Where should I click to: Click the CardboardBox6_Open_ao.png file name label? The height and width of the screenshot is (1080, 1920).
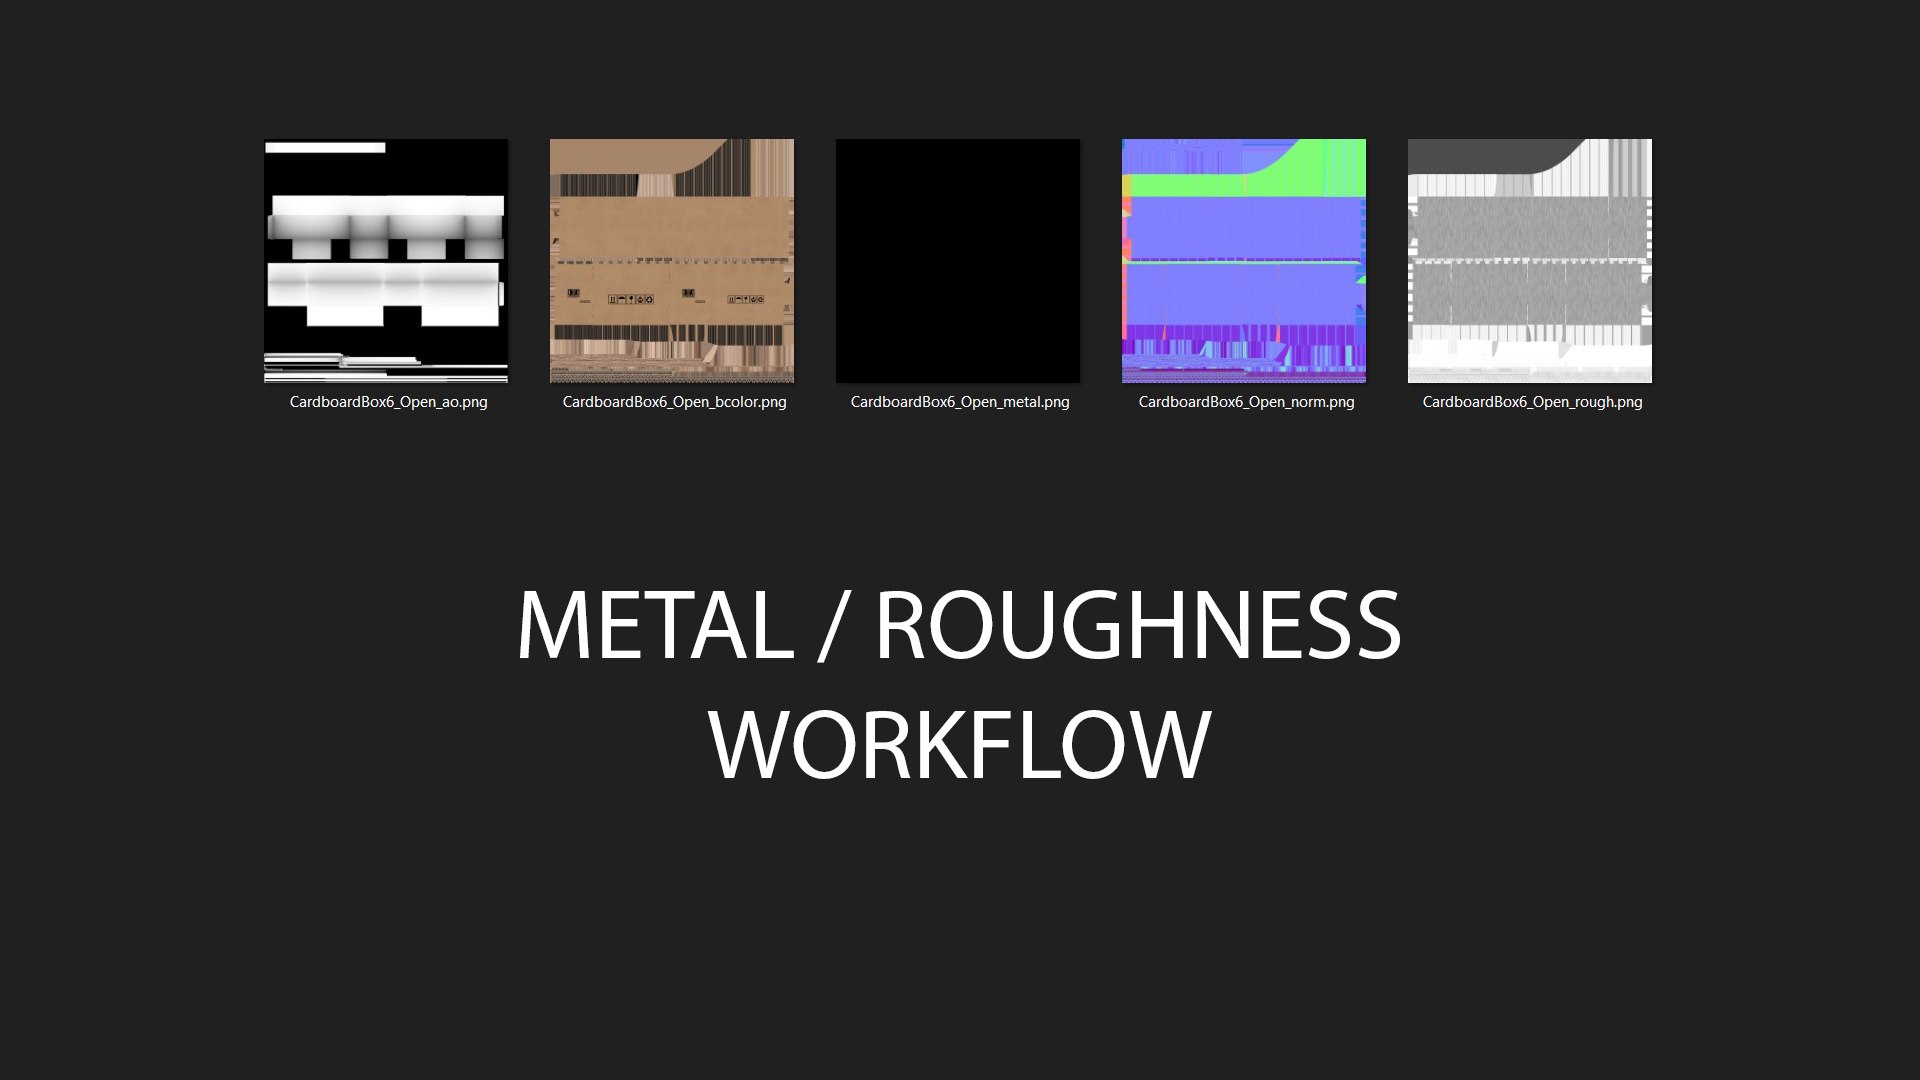pos(388,402)
